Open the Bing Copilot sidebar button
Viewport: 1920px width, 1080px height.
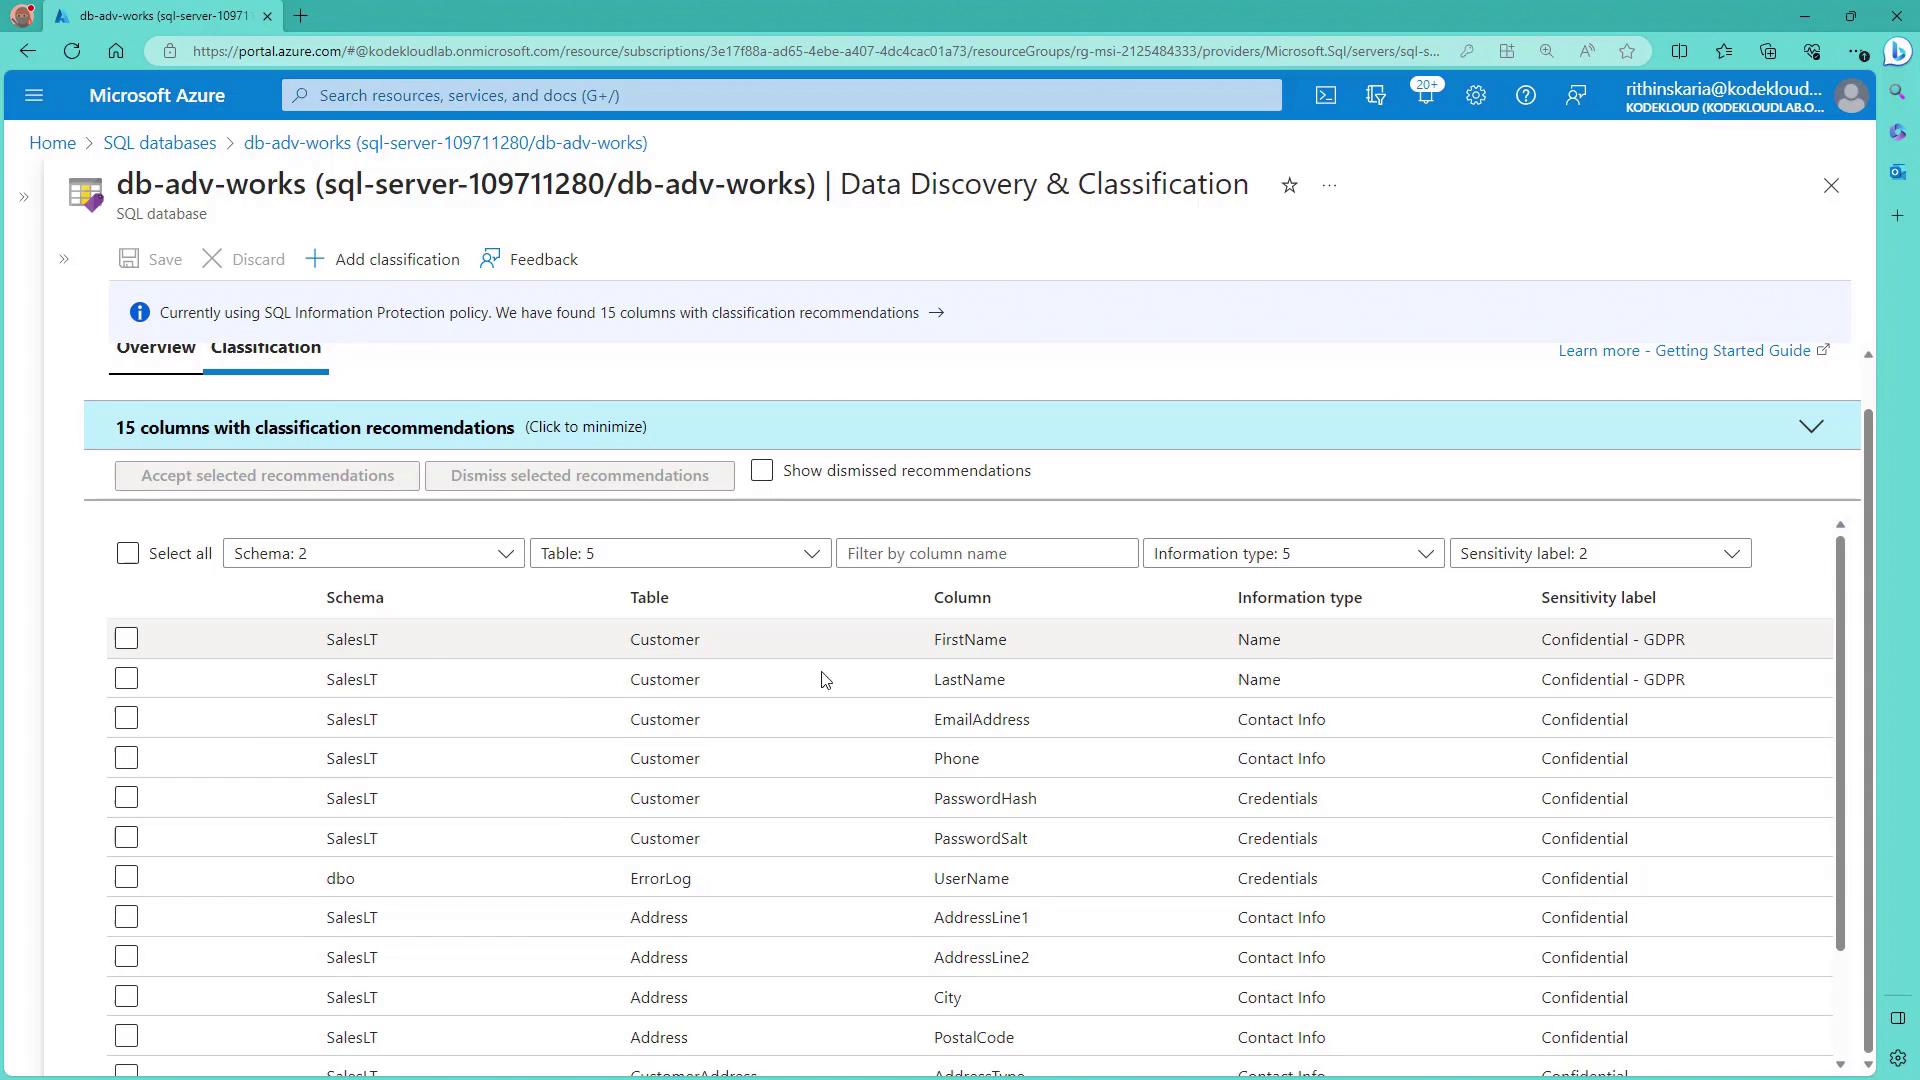(1897, 51)
